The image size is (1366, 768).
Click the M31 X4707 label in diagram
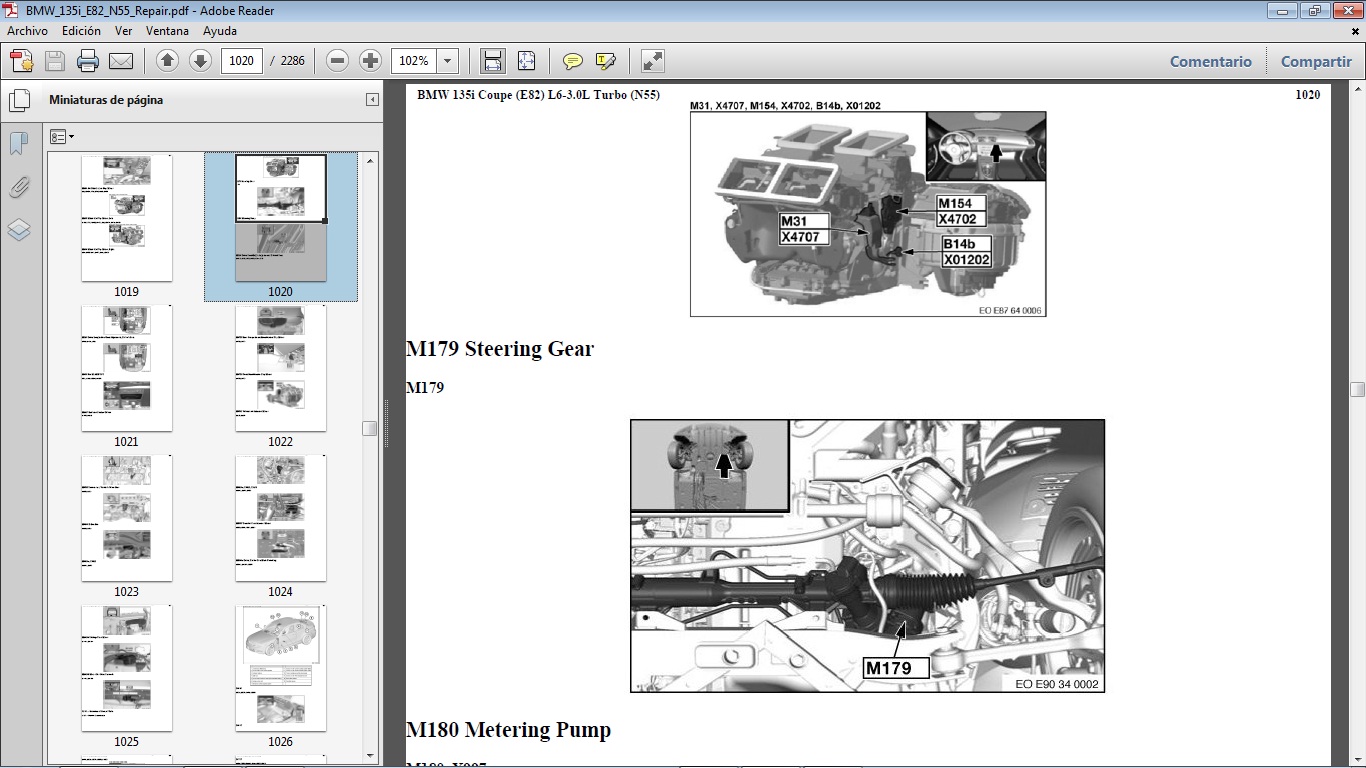[806, 229]
